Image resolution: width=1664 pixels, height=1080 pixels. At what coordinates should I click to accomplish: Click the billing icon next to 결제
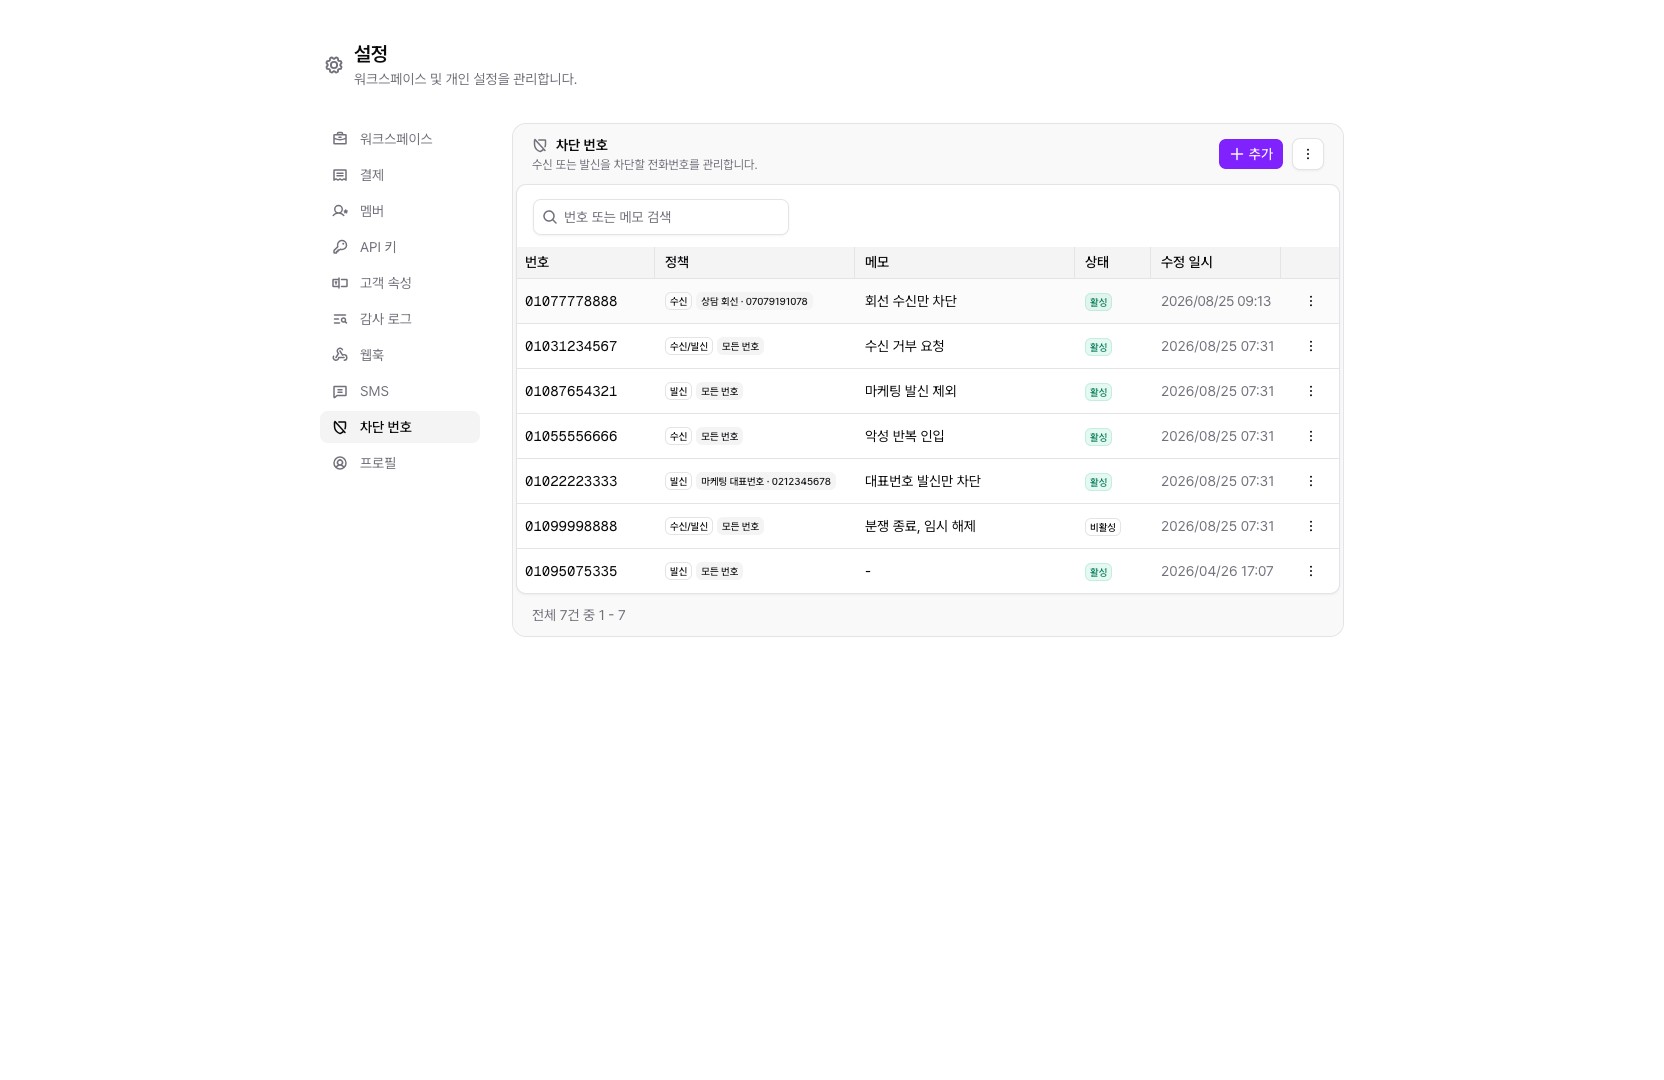coord(340,175)
